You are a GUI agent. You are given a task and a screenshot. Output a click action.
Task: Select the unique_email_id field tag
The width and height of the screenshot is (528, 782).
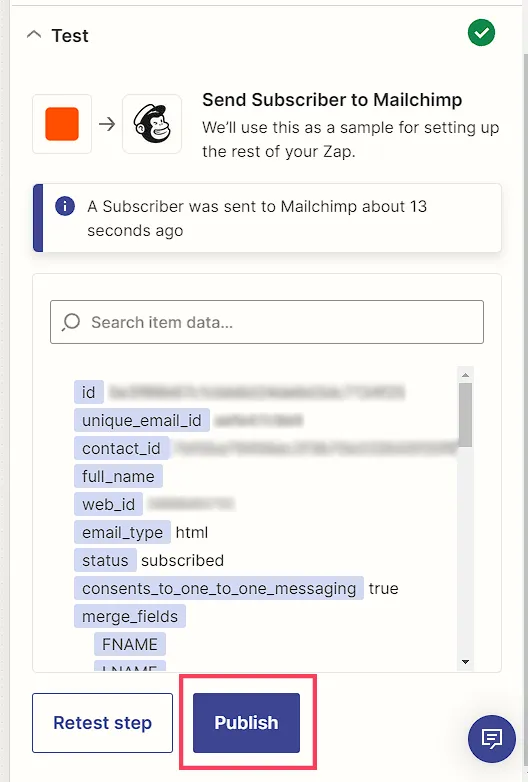[x=142, y=420]
